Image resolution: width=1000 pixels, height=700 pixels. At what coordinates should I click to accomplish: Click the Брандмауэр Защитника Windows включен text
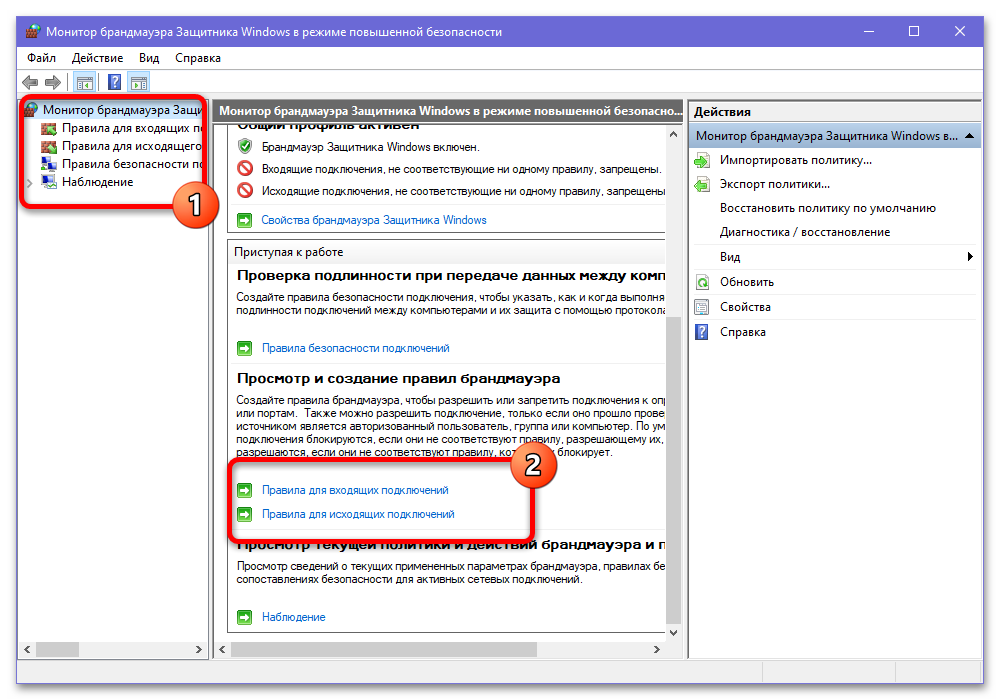coord(371,147)
